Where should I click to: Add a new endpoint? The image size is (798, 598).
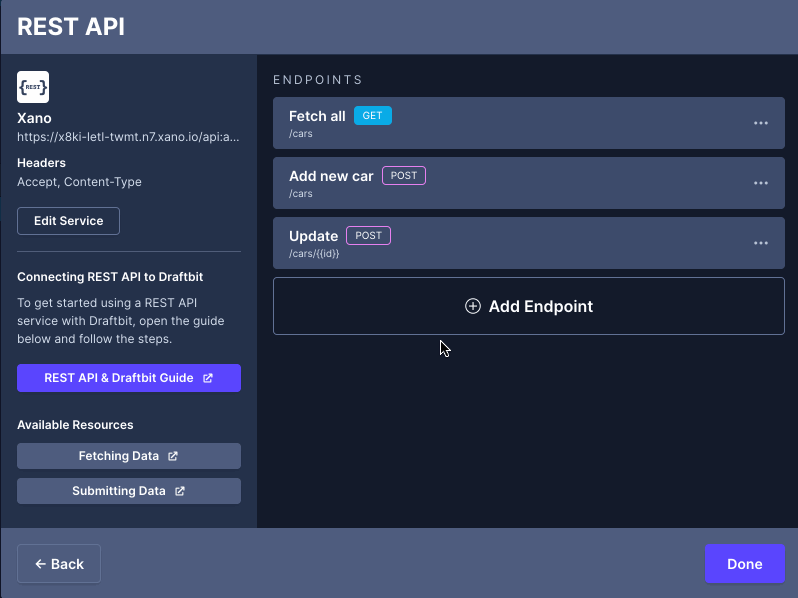[529, 306]
